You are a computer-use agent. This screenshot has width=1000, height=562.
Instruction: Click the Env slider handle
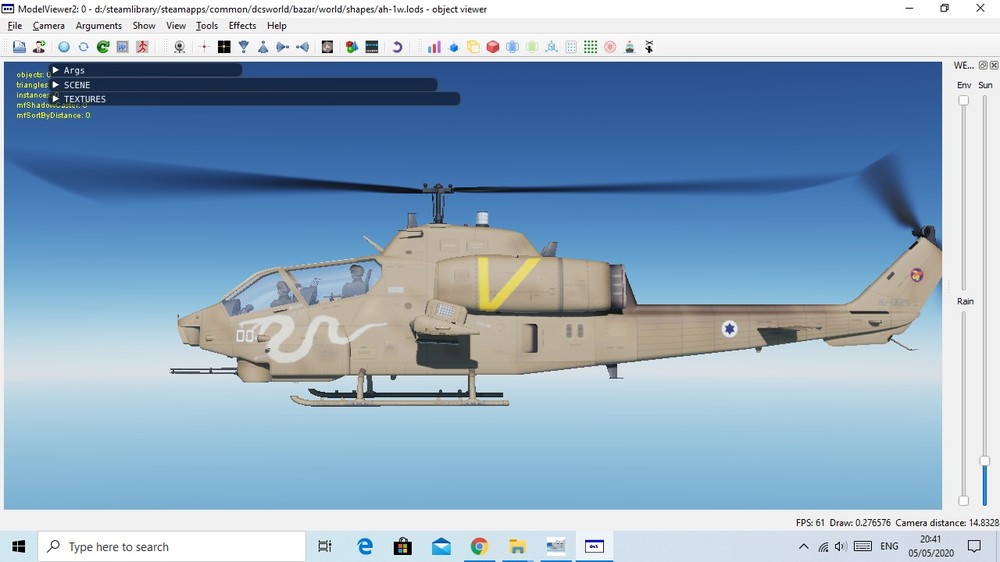pos(964,100)
